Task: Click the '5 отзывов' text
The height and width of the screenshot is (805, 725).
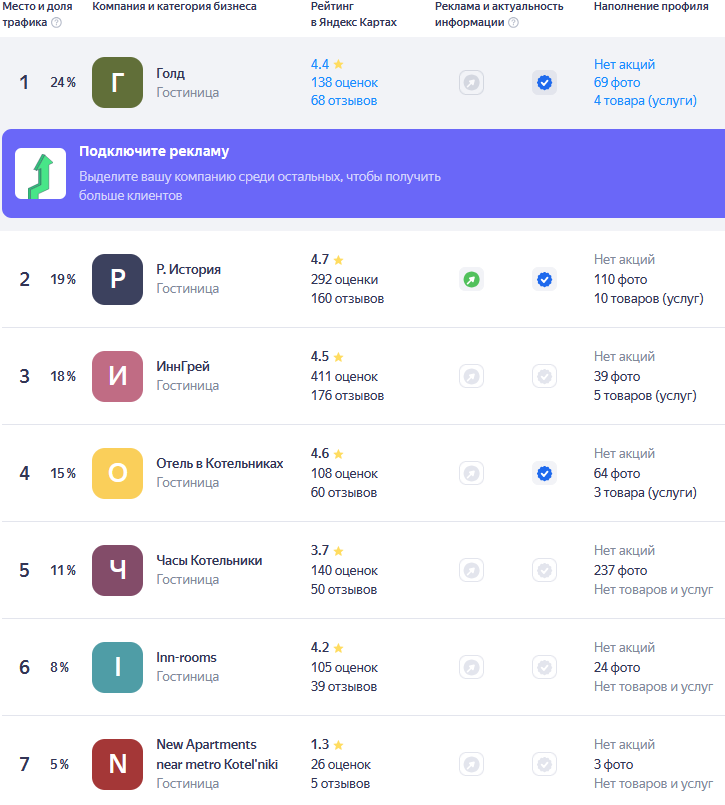Action: (x=340, y=783)
